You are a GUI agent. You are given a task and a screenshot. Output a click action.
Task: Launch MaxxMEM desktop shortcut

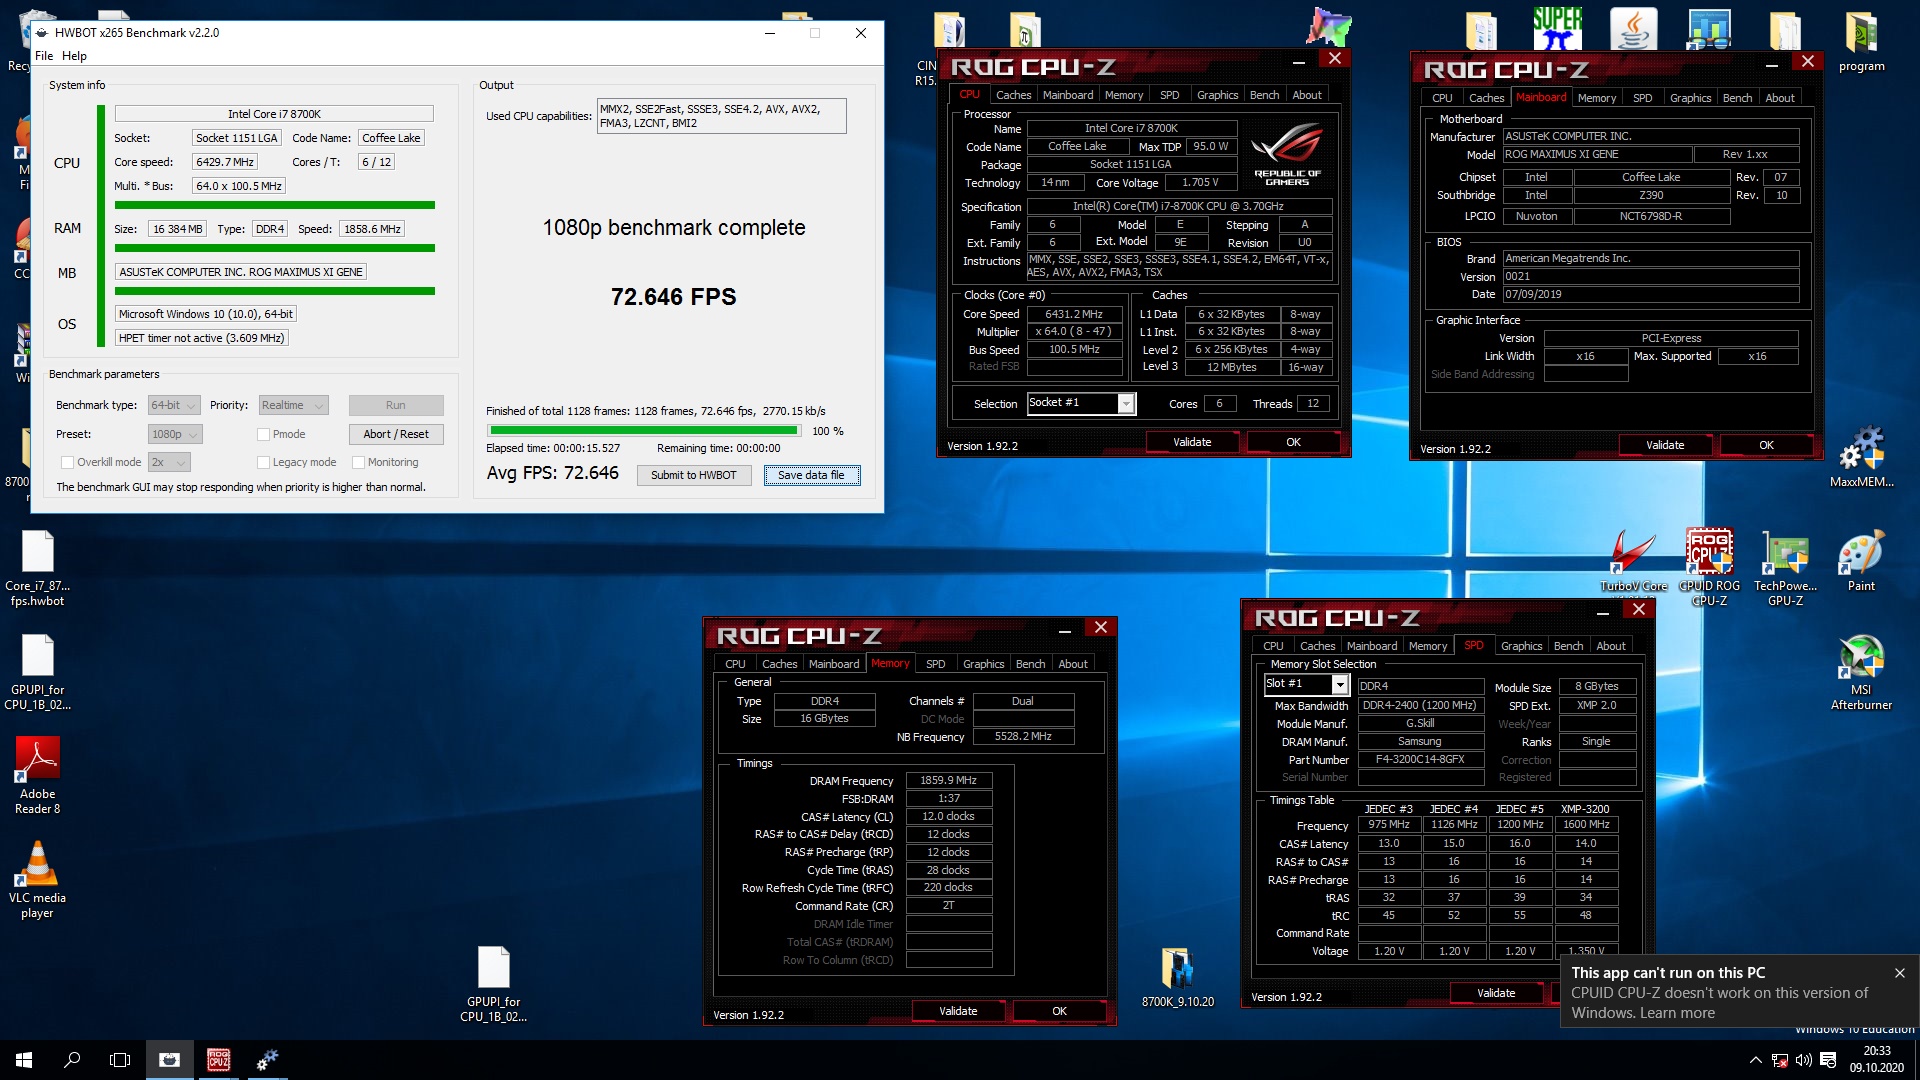point(1861,457)
